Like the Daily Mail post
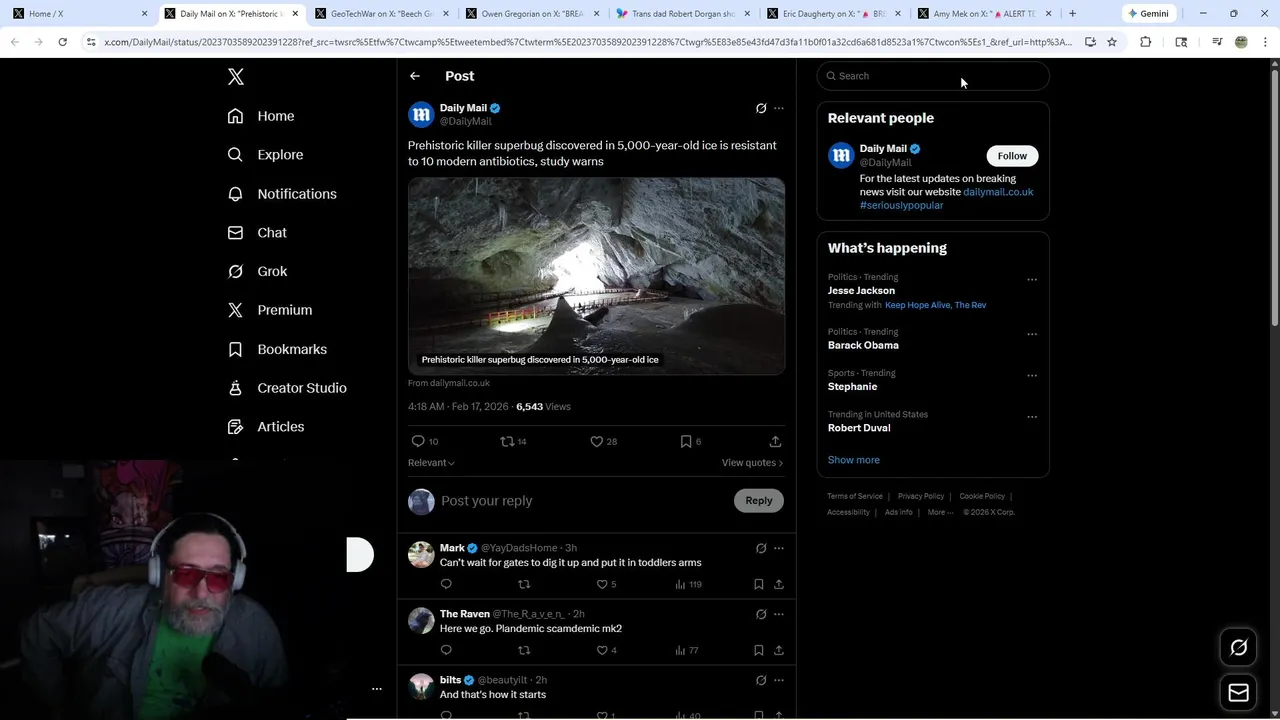The width and height of the screenshot is (1280, 720). [x=596, y=441]
